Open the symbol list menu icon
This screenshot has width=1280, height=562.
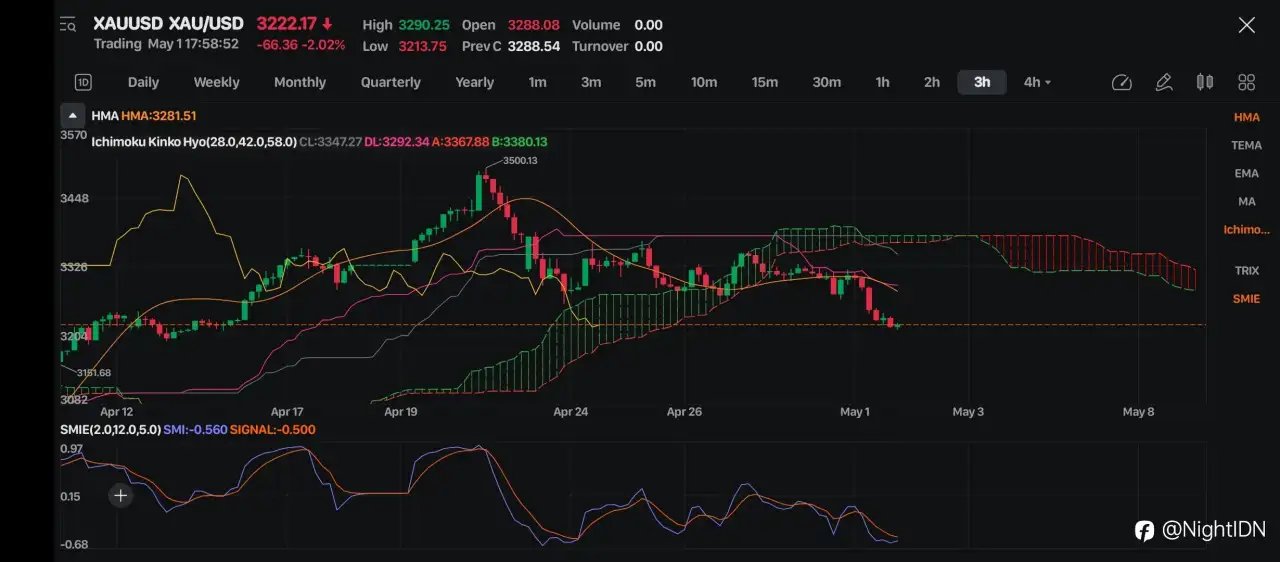[67, 24]
